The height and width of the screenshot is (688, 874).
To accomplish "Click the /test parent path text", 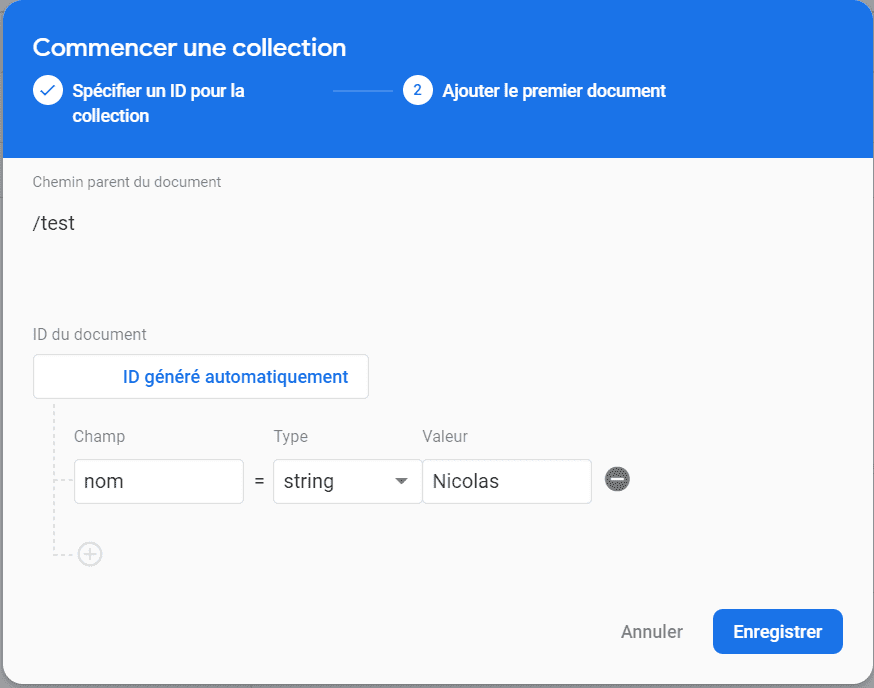I will coord(54,224).
